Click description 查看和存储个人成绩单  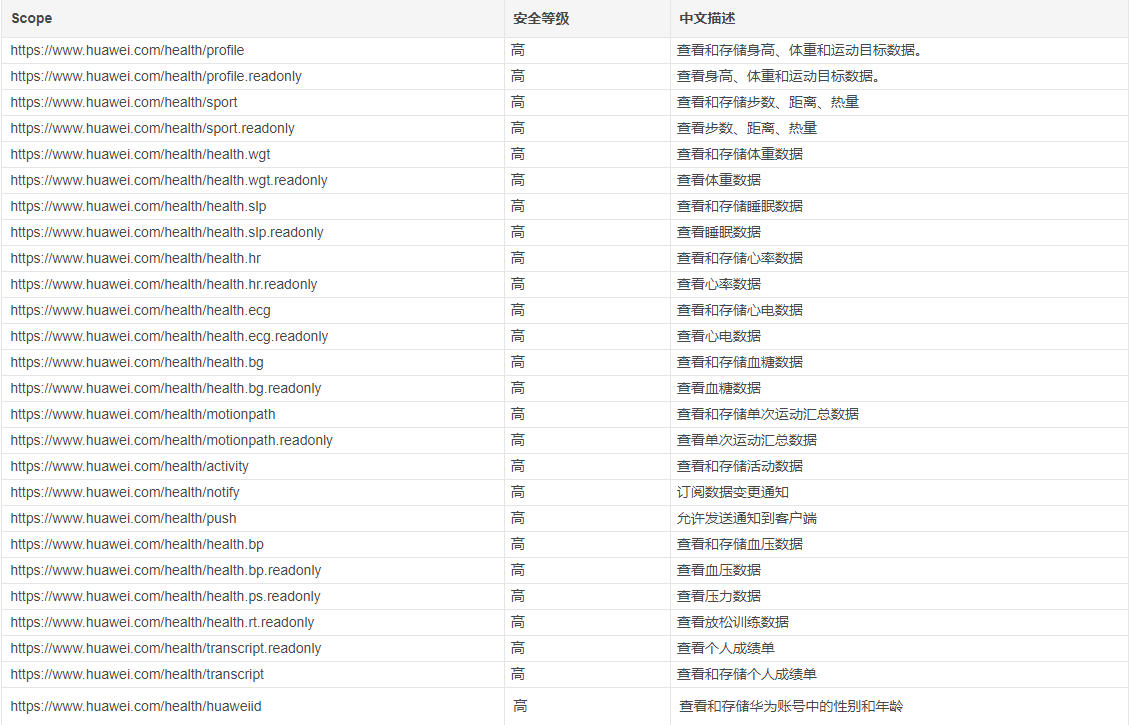tap(747, 674)
